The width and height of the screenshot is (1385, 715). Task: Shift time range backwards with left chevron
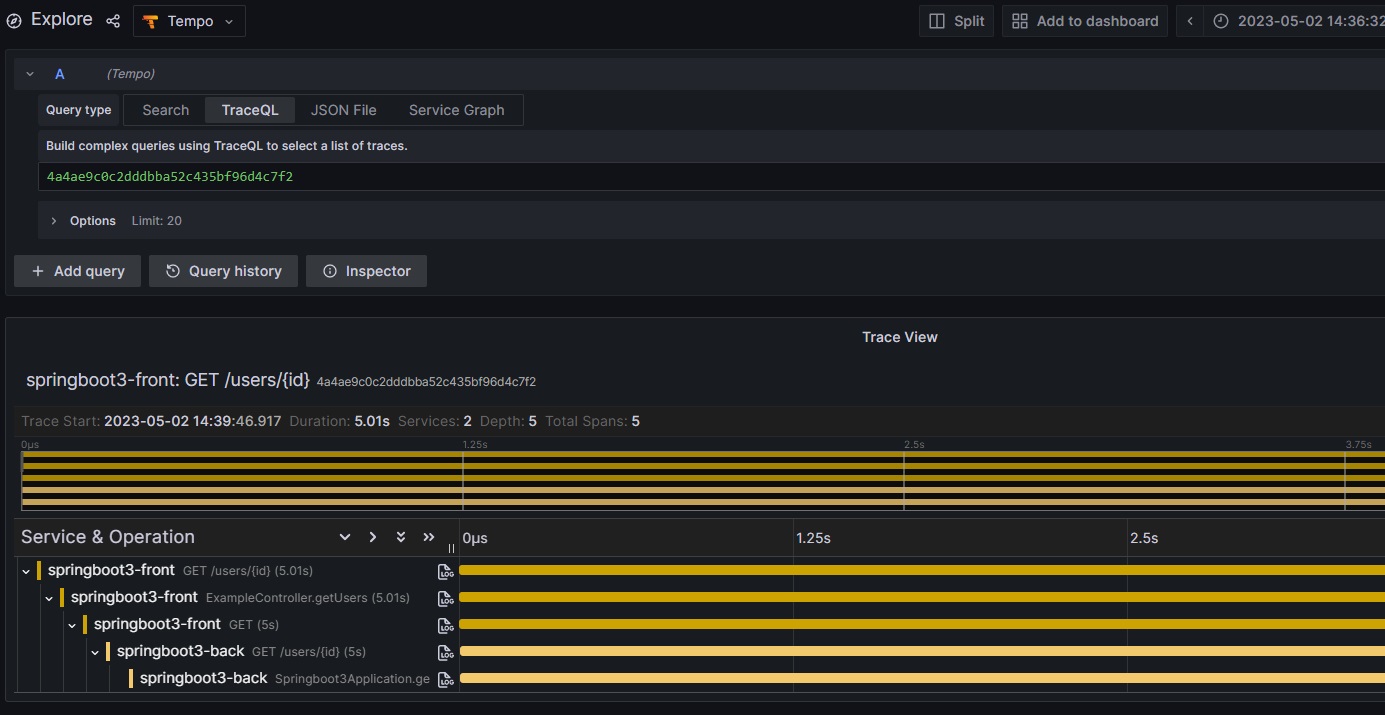click(x=1190, y=21)
